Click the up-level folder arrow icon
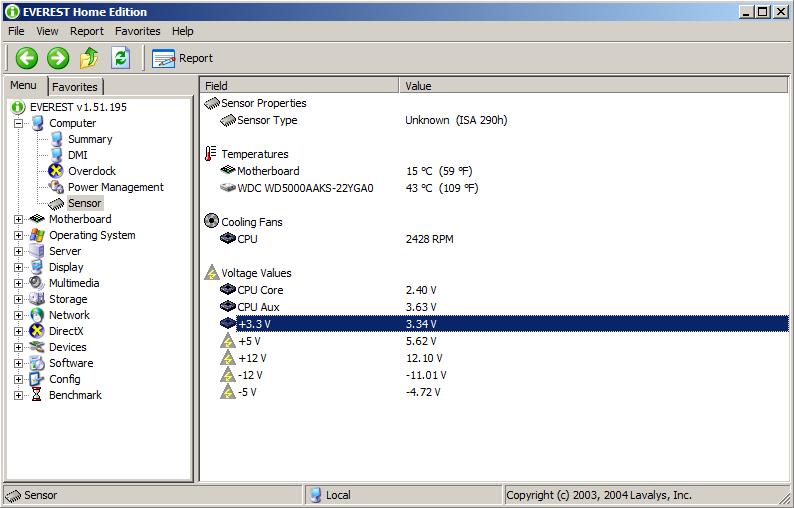This screenshot has width=794, height=508. point(89,58)
